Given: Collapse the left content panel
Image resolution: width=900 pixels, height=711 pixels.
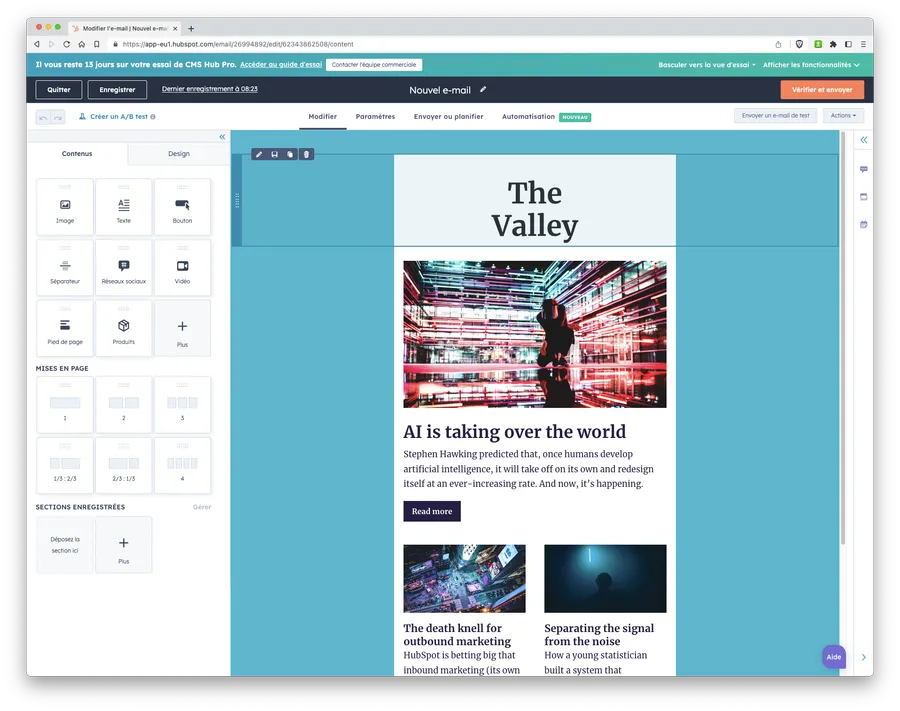Looking at the screenshot, I should (x=222, y=137).
